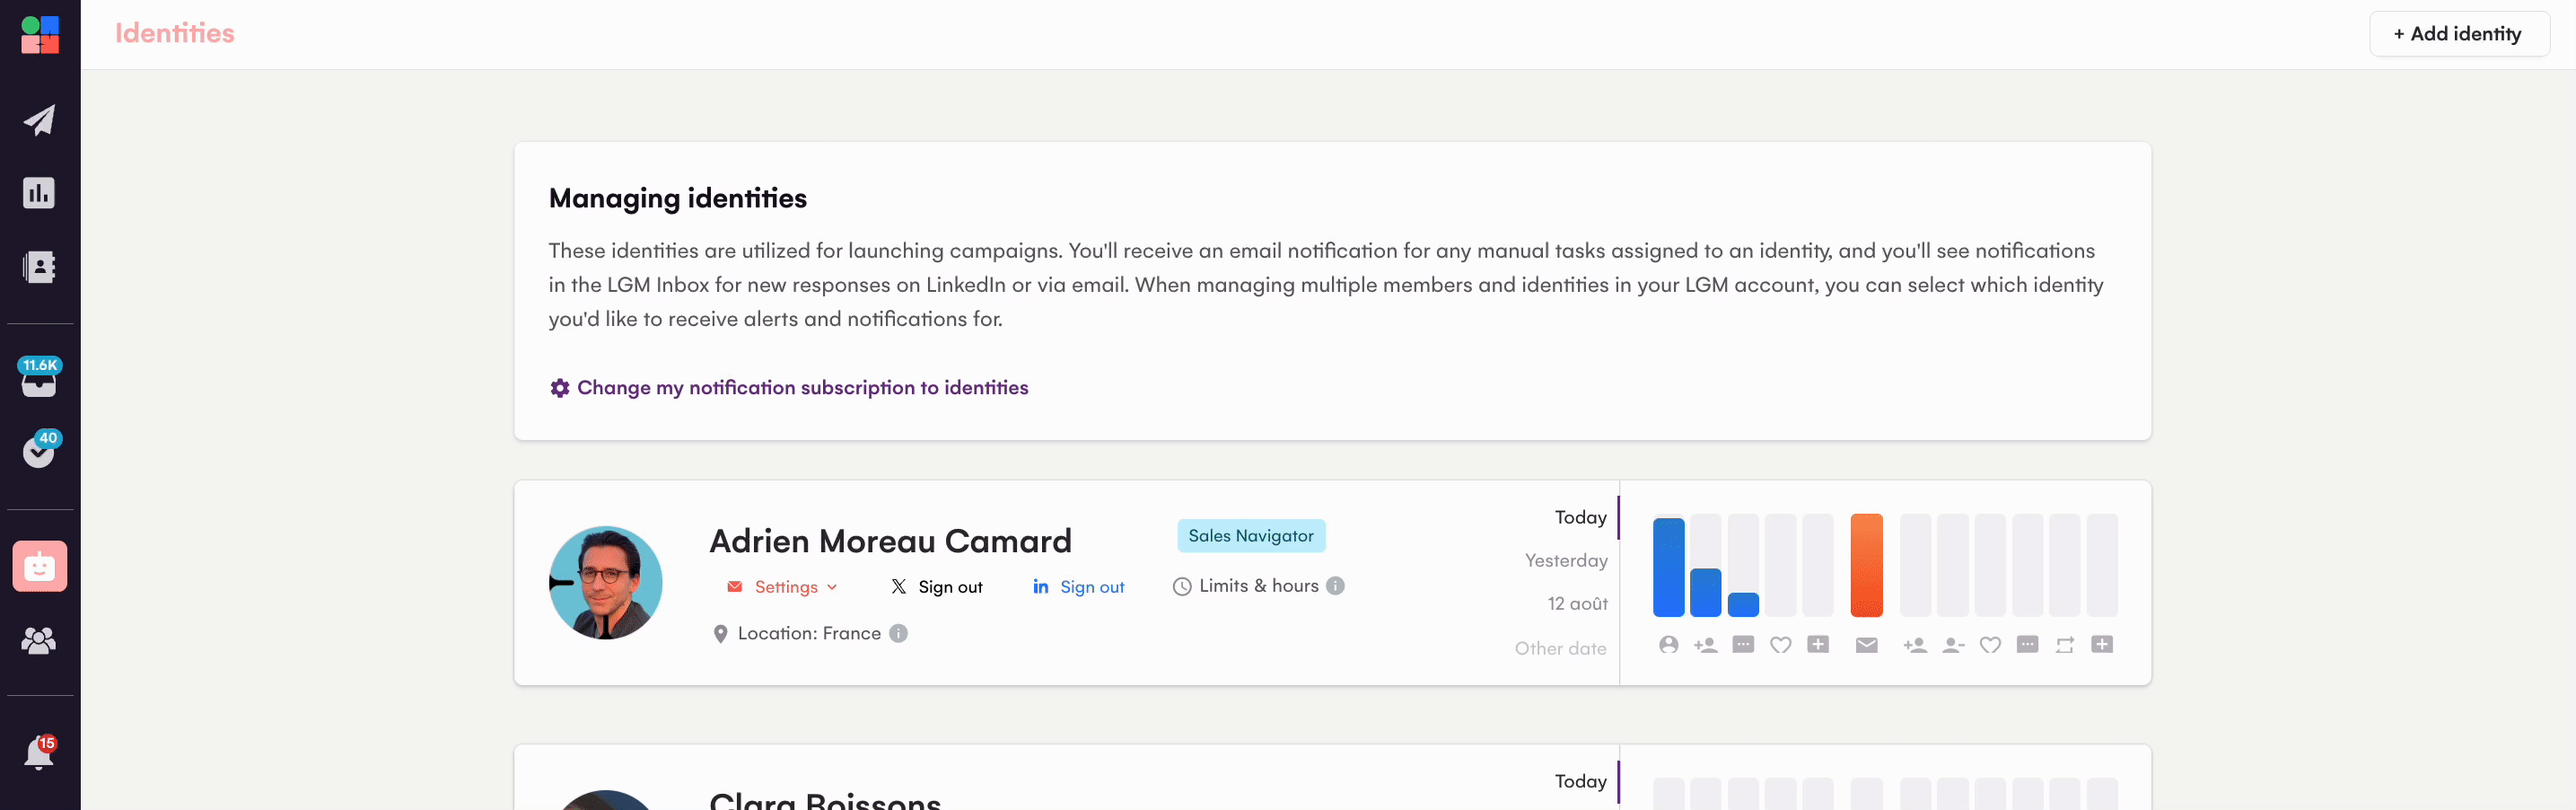Click the info icon beside Location: France
2576x810 pixels.
[x=898, y=633]
